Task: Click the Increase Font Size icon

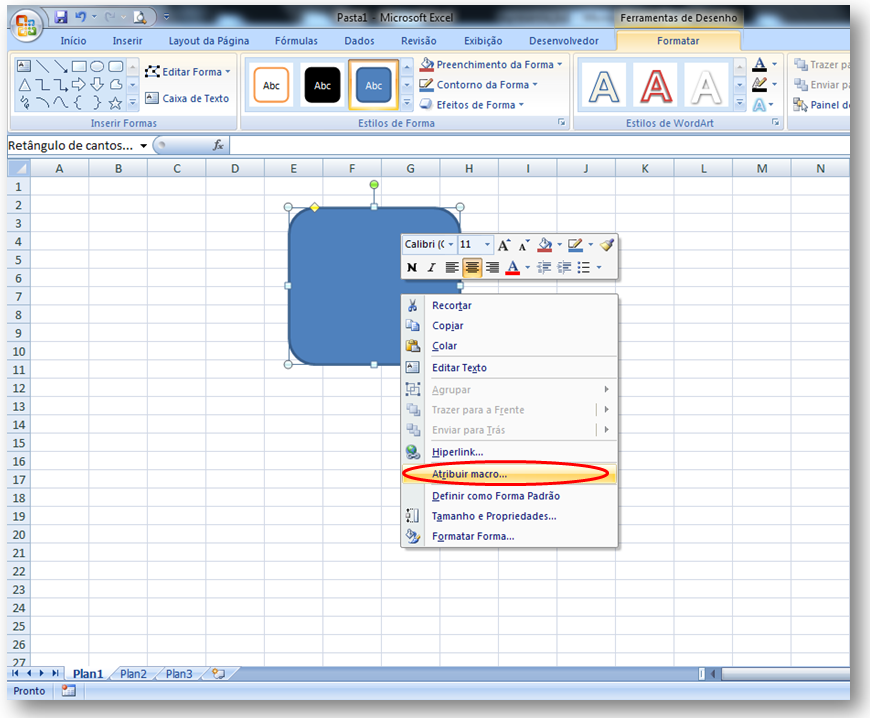Action: click(504, 245)
